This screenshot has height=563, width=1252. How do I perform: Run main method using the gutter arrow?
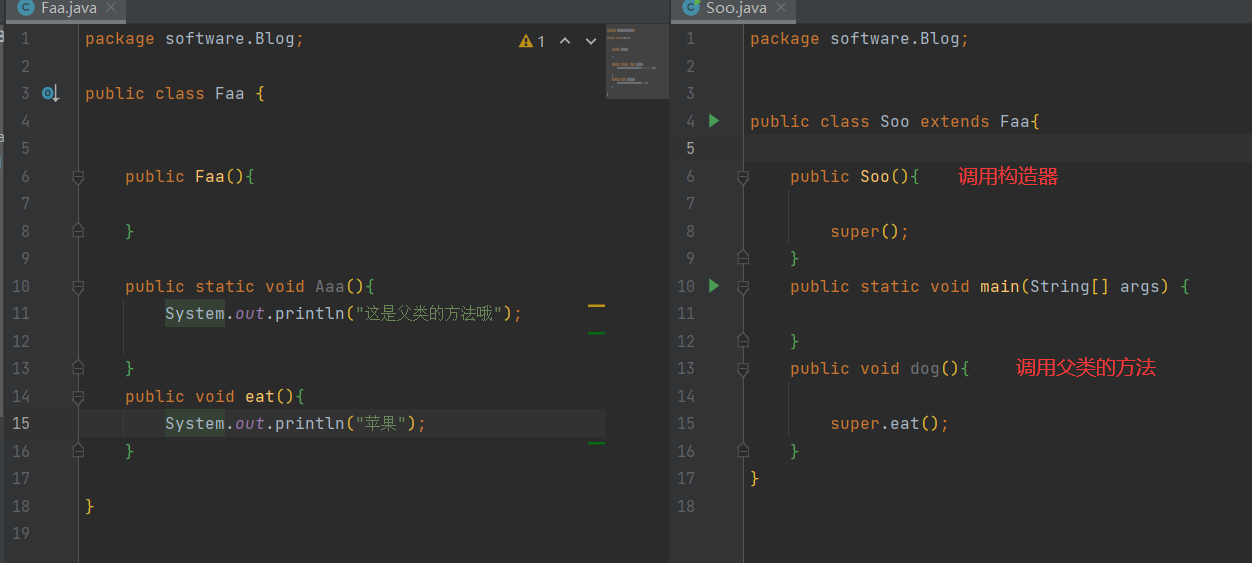714,286
